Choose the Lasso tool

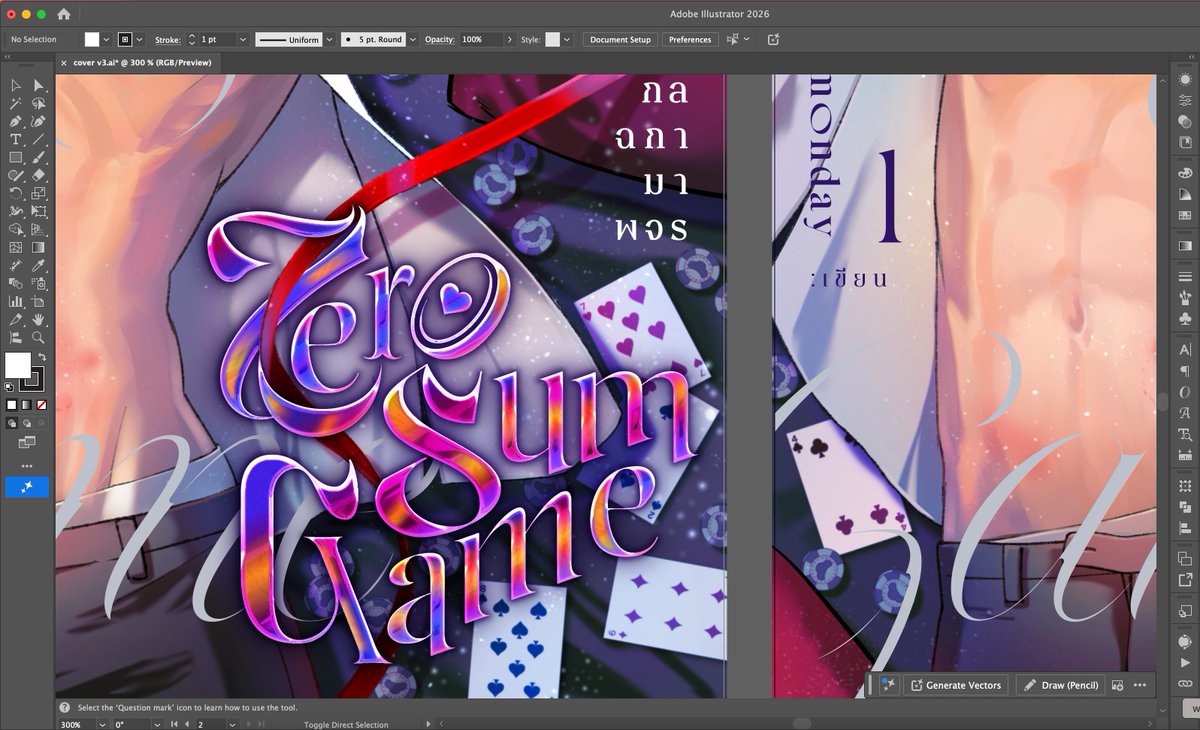(38, 104)
